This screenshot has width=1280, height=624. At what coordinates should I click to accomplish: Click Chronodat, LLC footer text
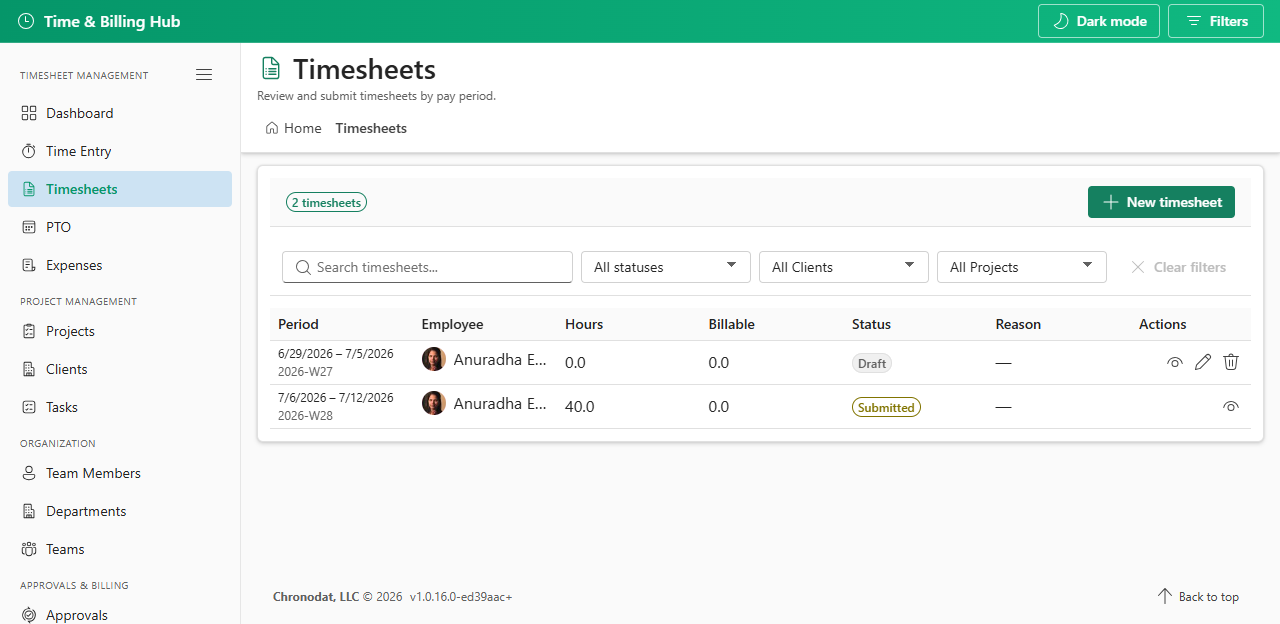(316, 597)
